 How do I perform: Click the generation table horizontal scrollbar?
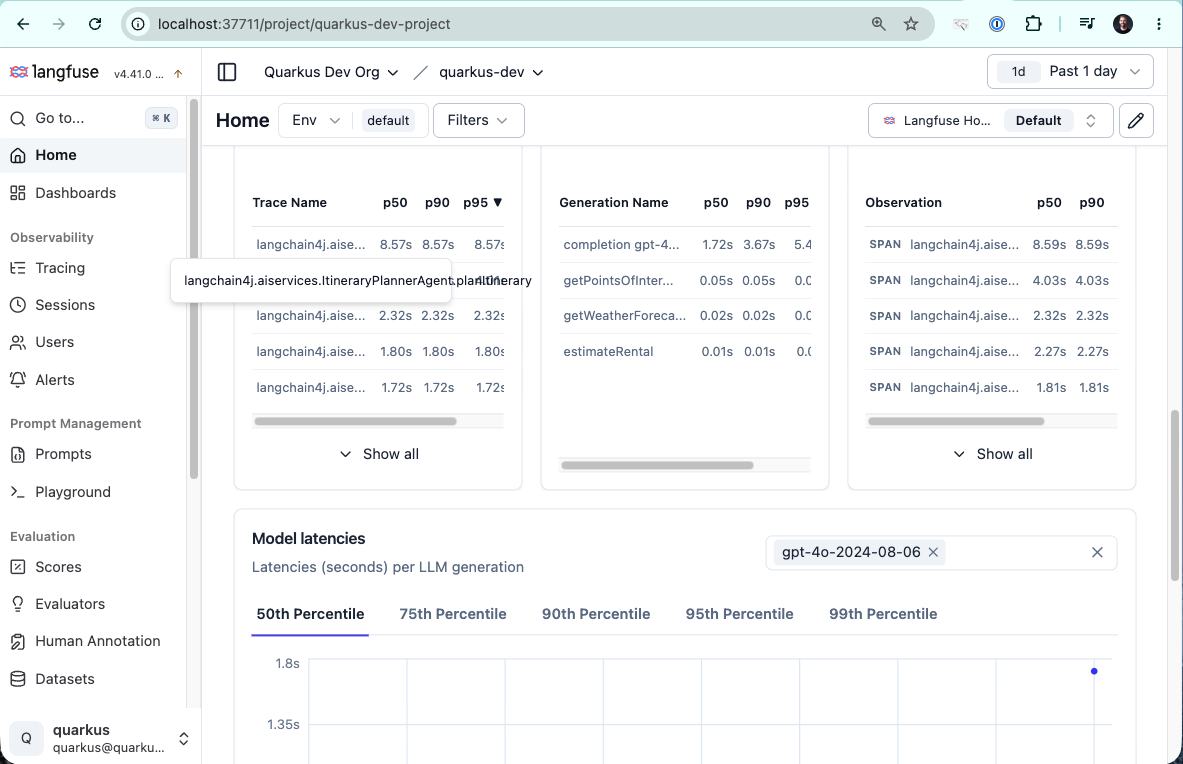coord(657,465)
